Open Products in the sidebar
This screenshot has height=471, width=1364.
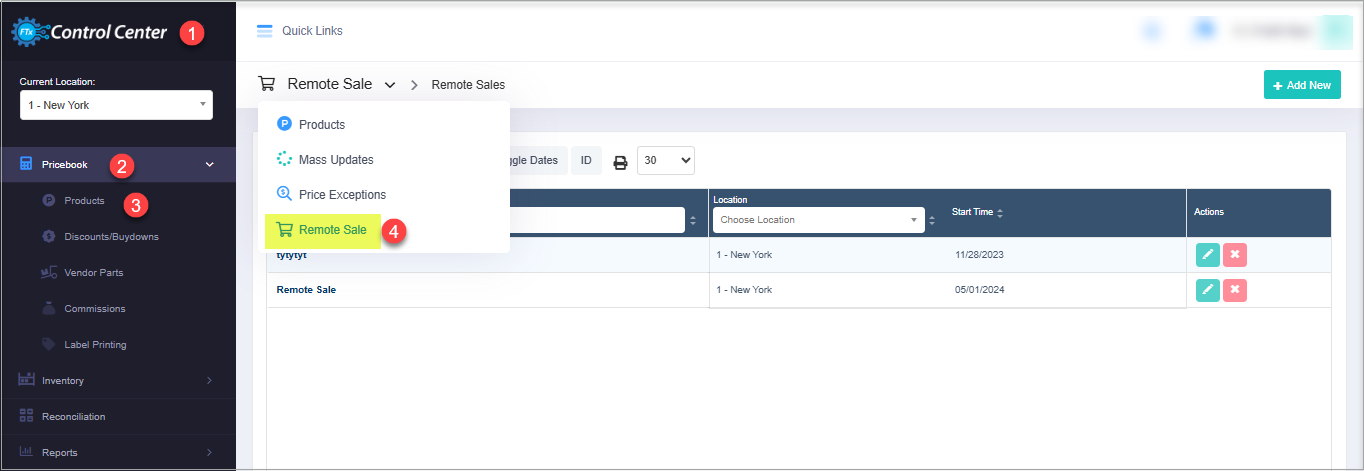pos(84,200)
